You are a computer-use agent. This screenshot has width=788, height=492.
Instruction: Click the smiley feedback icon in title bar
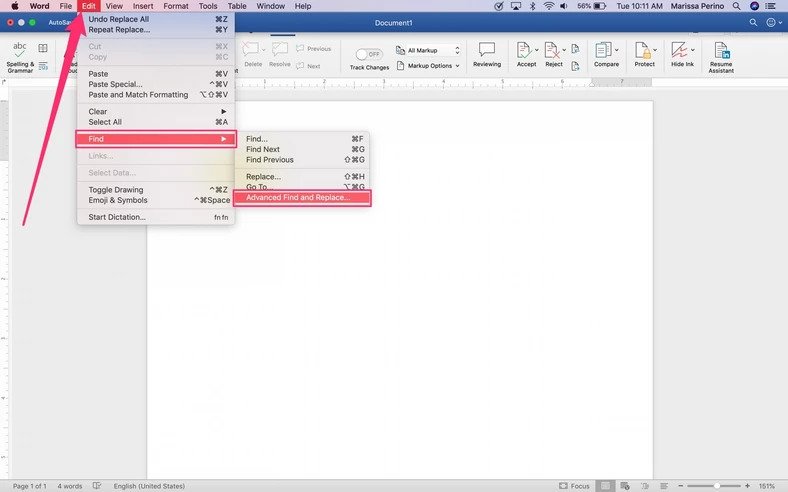coord(770,23)
